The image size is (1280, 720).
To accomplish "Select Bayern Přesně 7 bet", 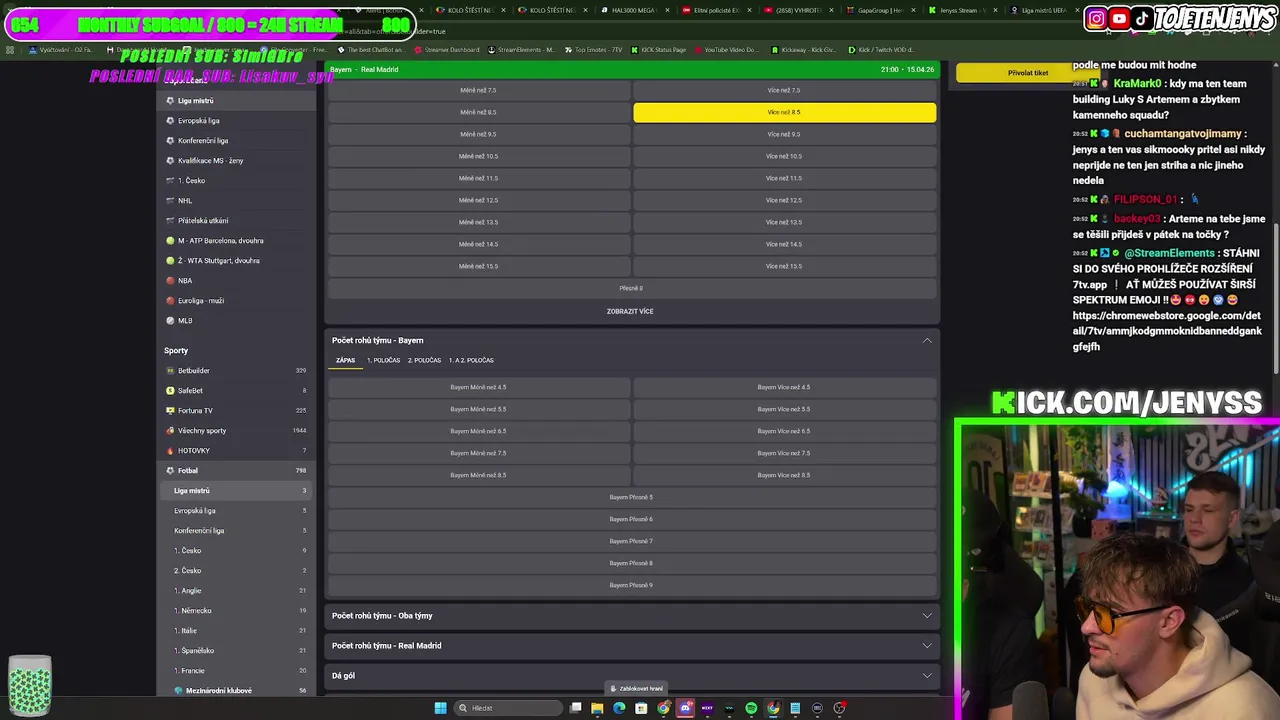I will point(631,541).
